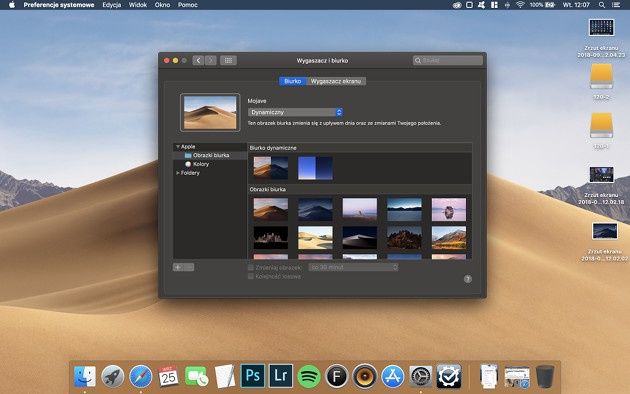Open the downloads stack with Safari badge in Dock
This screenshot has height=394, width=630.
pyautogui.click(x=517, y=378)
